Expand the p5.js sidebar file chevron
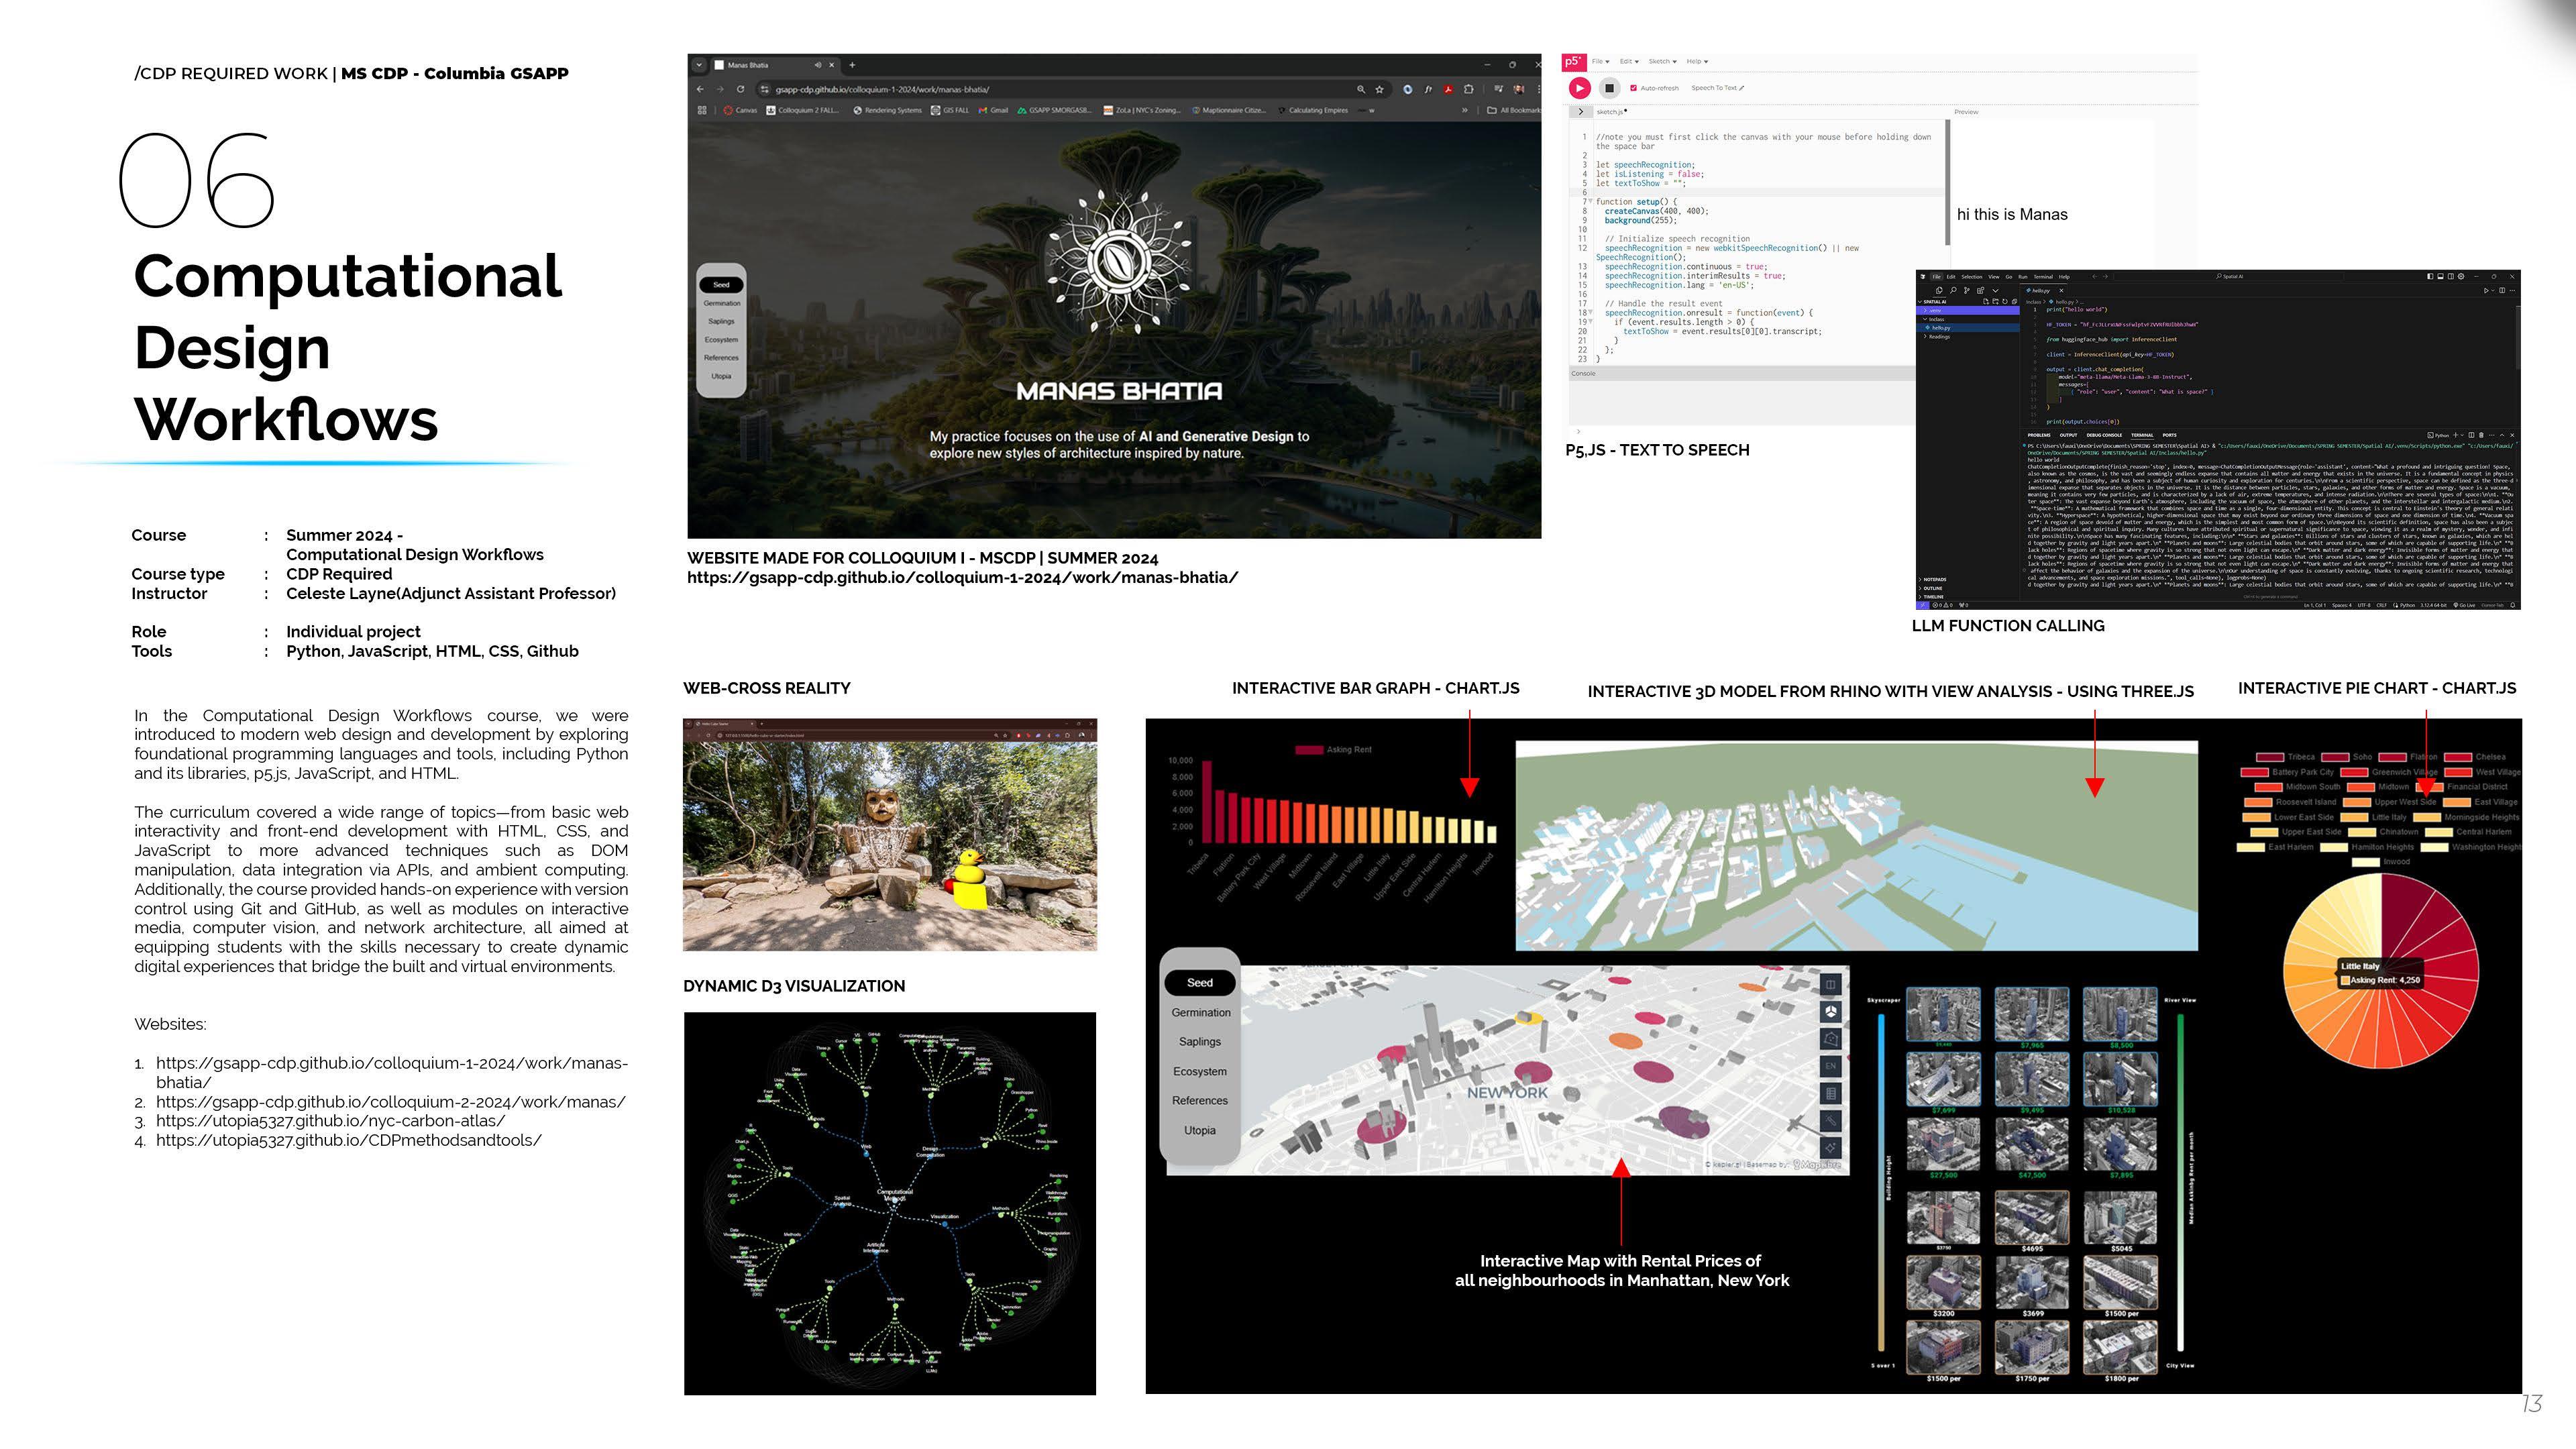Viewport: 2576px width, 1449px height. (x=1580, y=112)
